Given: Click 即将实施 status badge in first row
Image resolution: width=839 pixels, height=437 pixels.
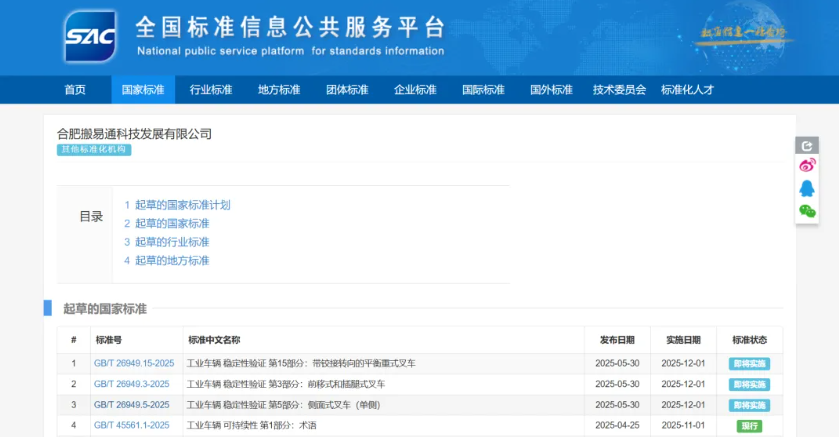Looking at the screenshot, I should 749,363.
